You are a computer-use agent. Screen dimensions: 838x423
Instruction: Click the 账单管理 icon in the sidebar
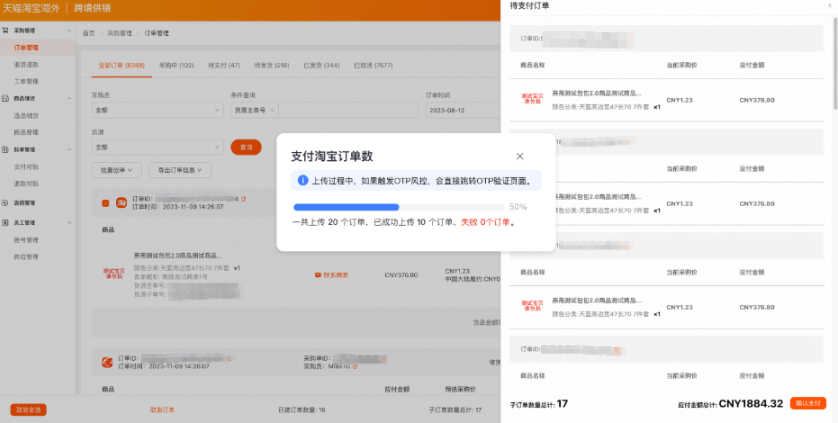5,150
